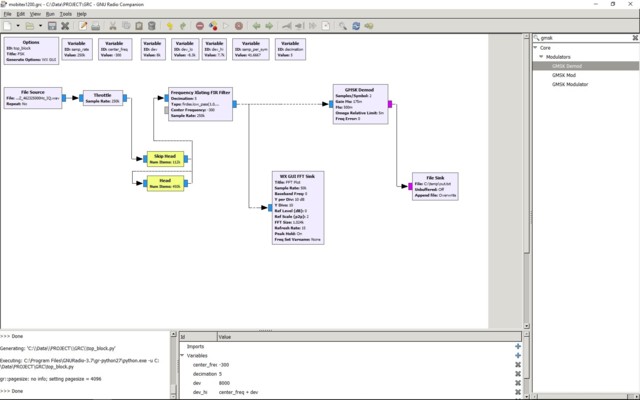Save the flow graph with floppy icon
The image size is (640, 400).
pos(52,26)
